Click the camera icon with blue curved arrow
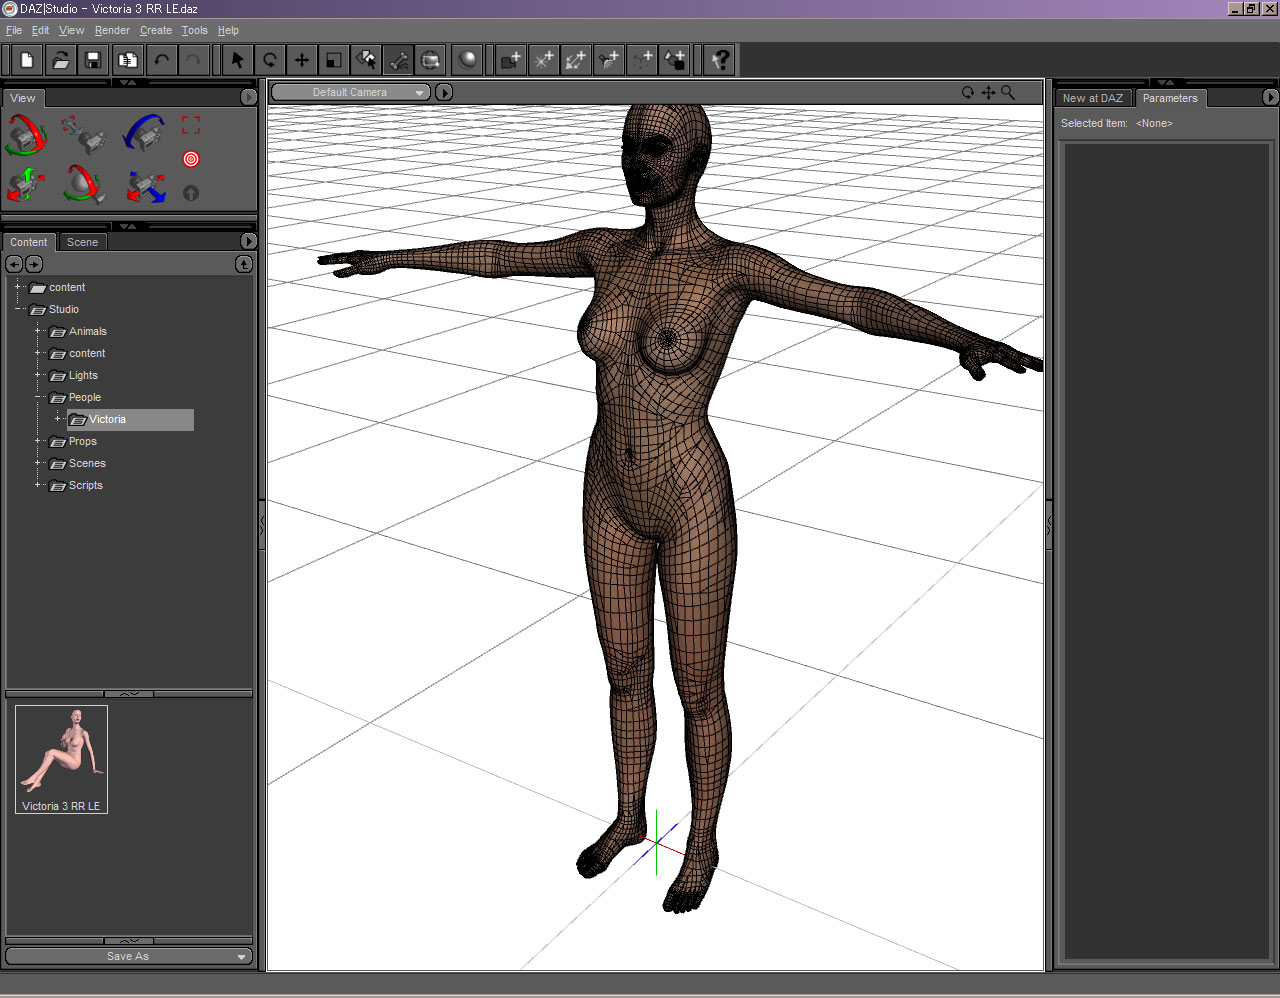This screenshot has width=1280, height=998. tap(145, 134)
